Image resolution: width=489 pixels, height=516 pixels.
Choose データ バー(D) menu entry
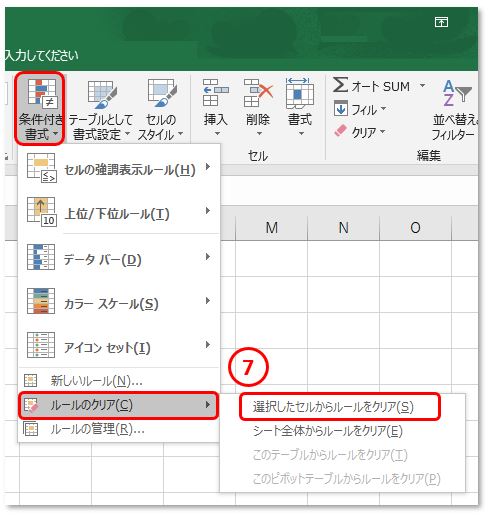click(x=119, y=257)
